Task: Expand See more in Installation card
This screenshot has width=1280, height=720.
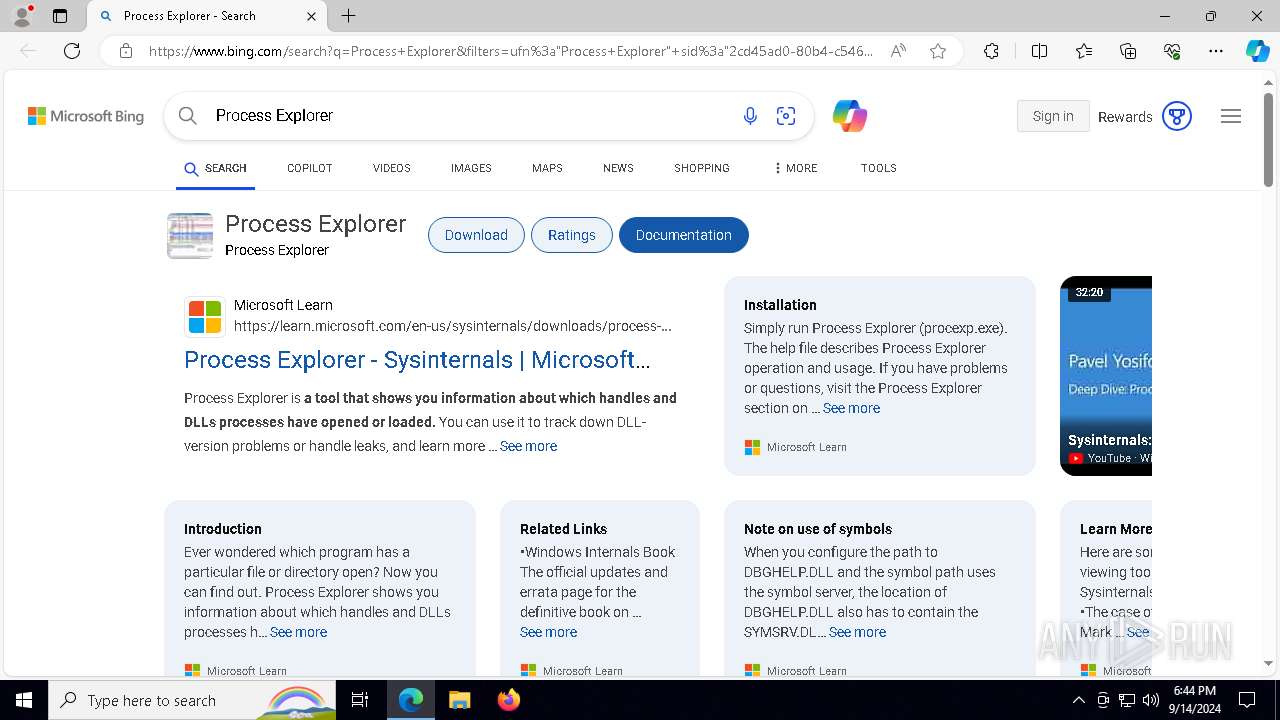Action: (x=851, y=408)
